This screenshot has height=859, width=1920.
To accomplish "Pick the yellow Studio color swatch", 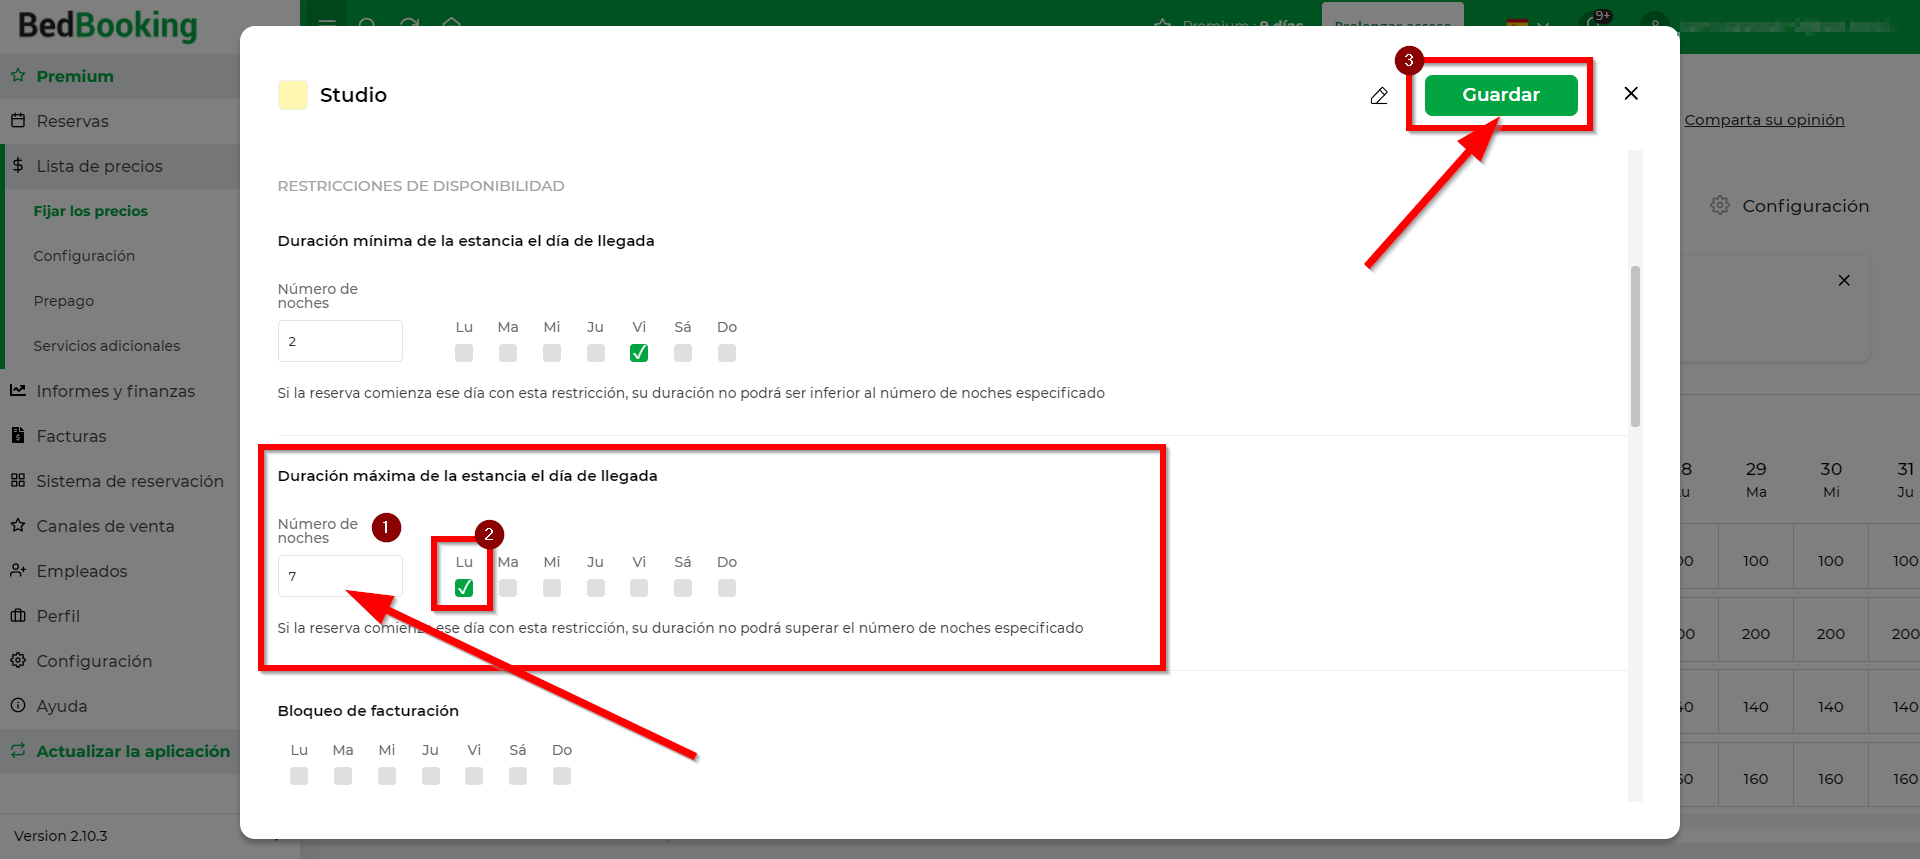I will pos(293,95).
